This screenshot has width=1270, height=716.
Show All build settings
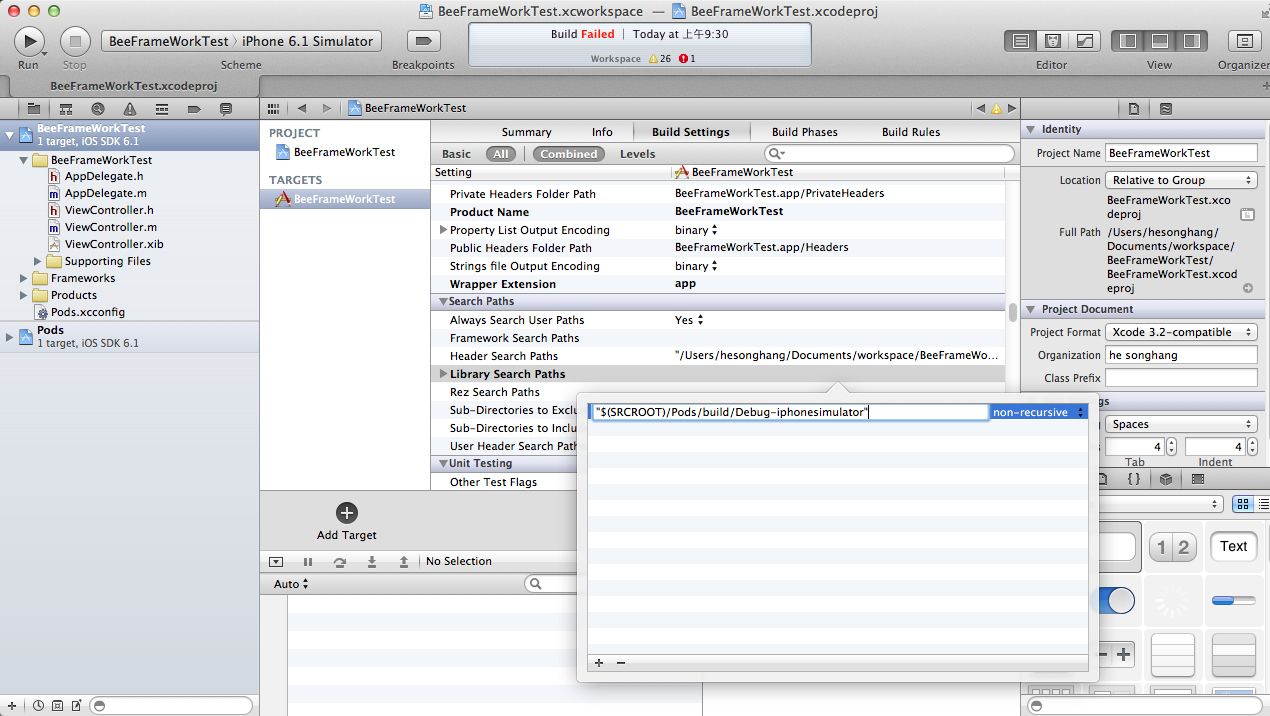coord(501,154)
